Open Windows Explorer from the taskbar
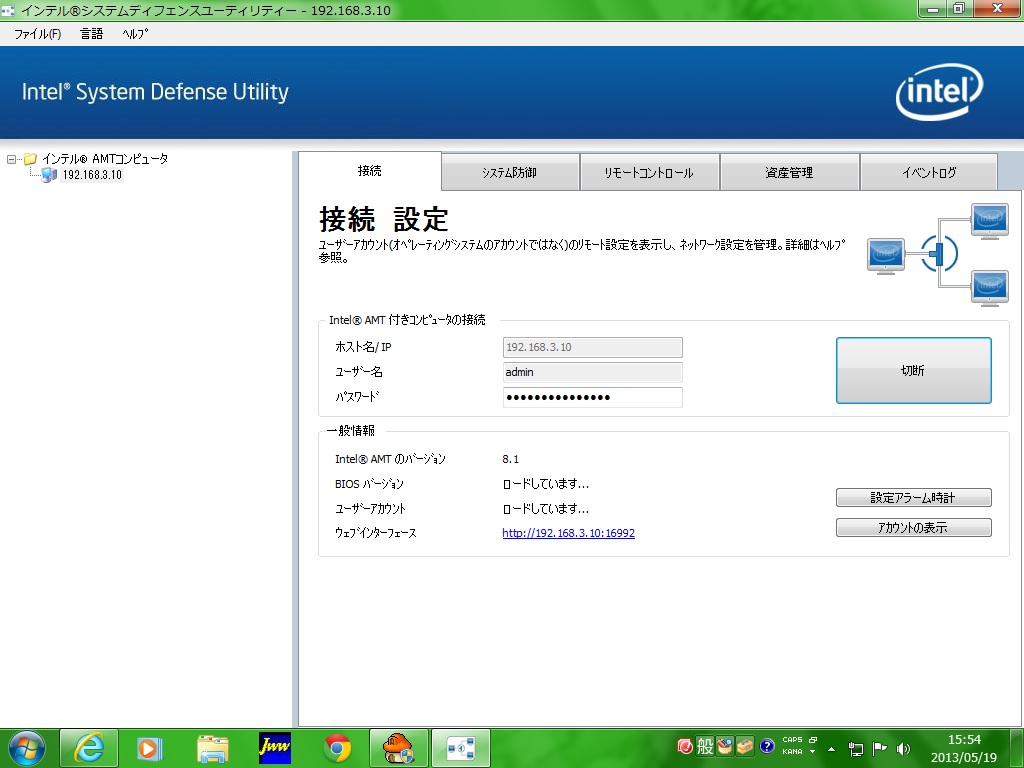This screenshot has width=1024, height=768. [212, 748]
